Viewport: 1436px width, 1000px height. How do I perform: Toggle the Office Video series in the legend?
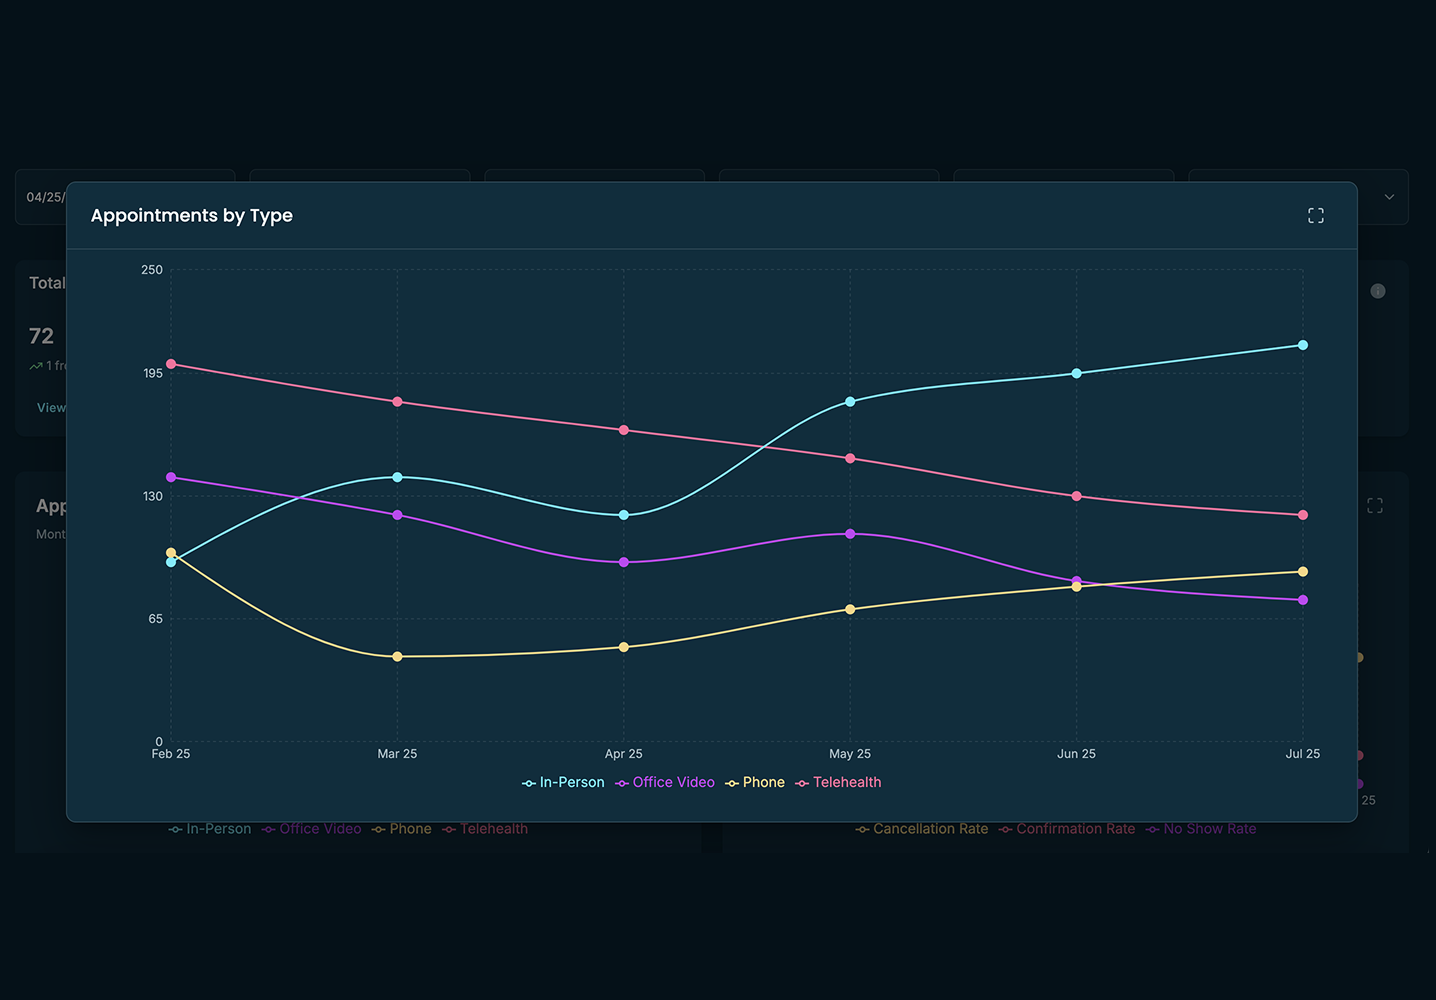click(665, 783)
